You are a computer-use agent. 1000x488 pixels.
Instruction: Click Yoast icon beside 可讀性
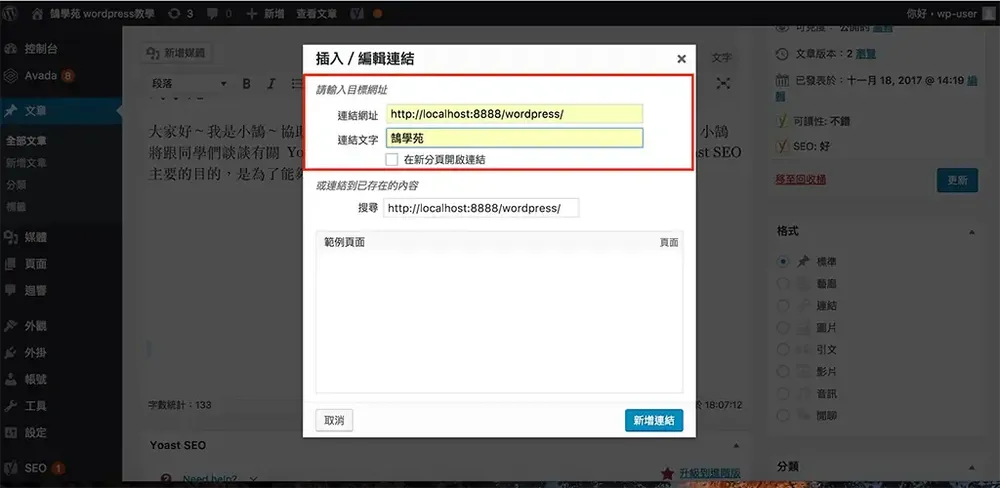pos(782,121)
